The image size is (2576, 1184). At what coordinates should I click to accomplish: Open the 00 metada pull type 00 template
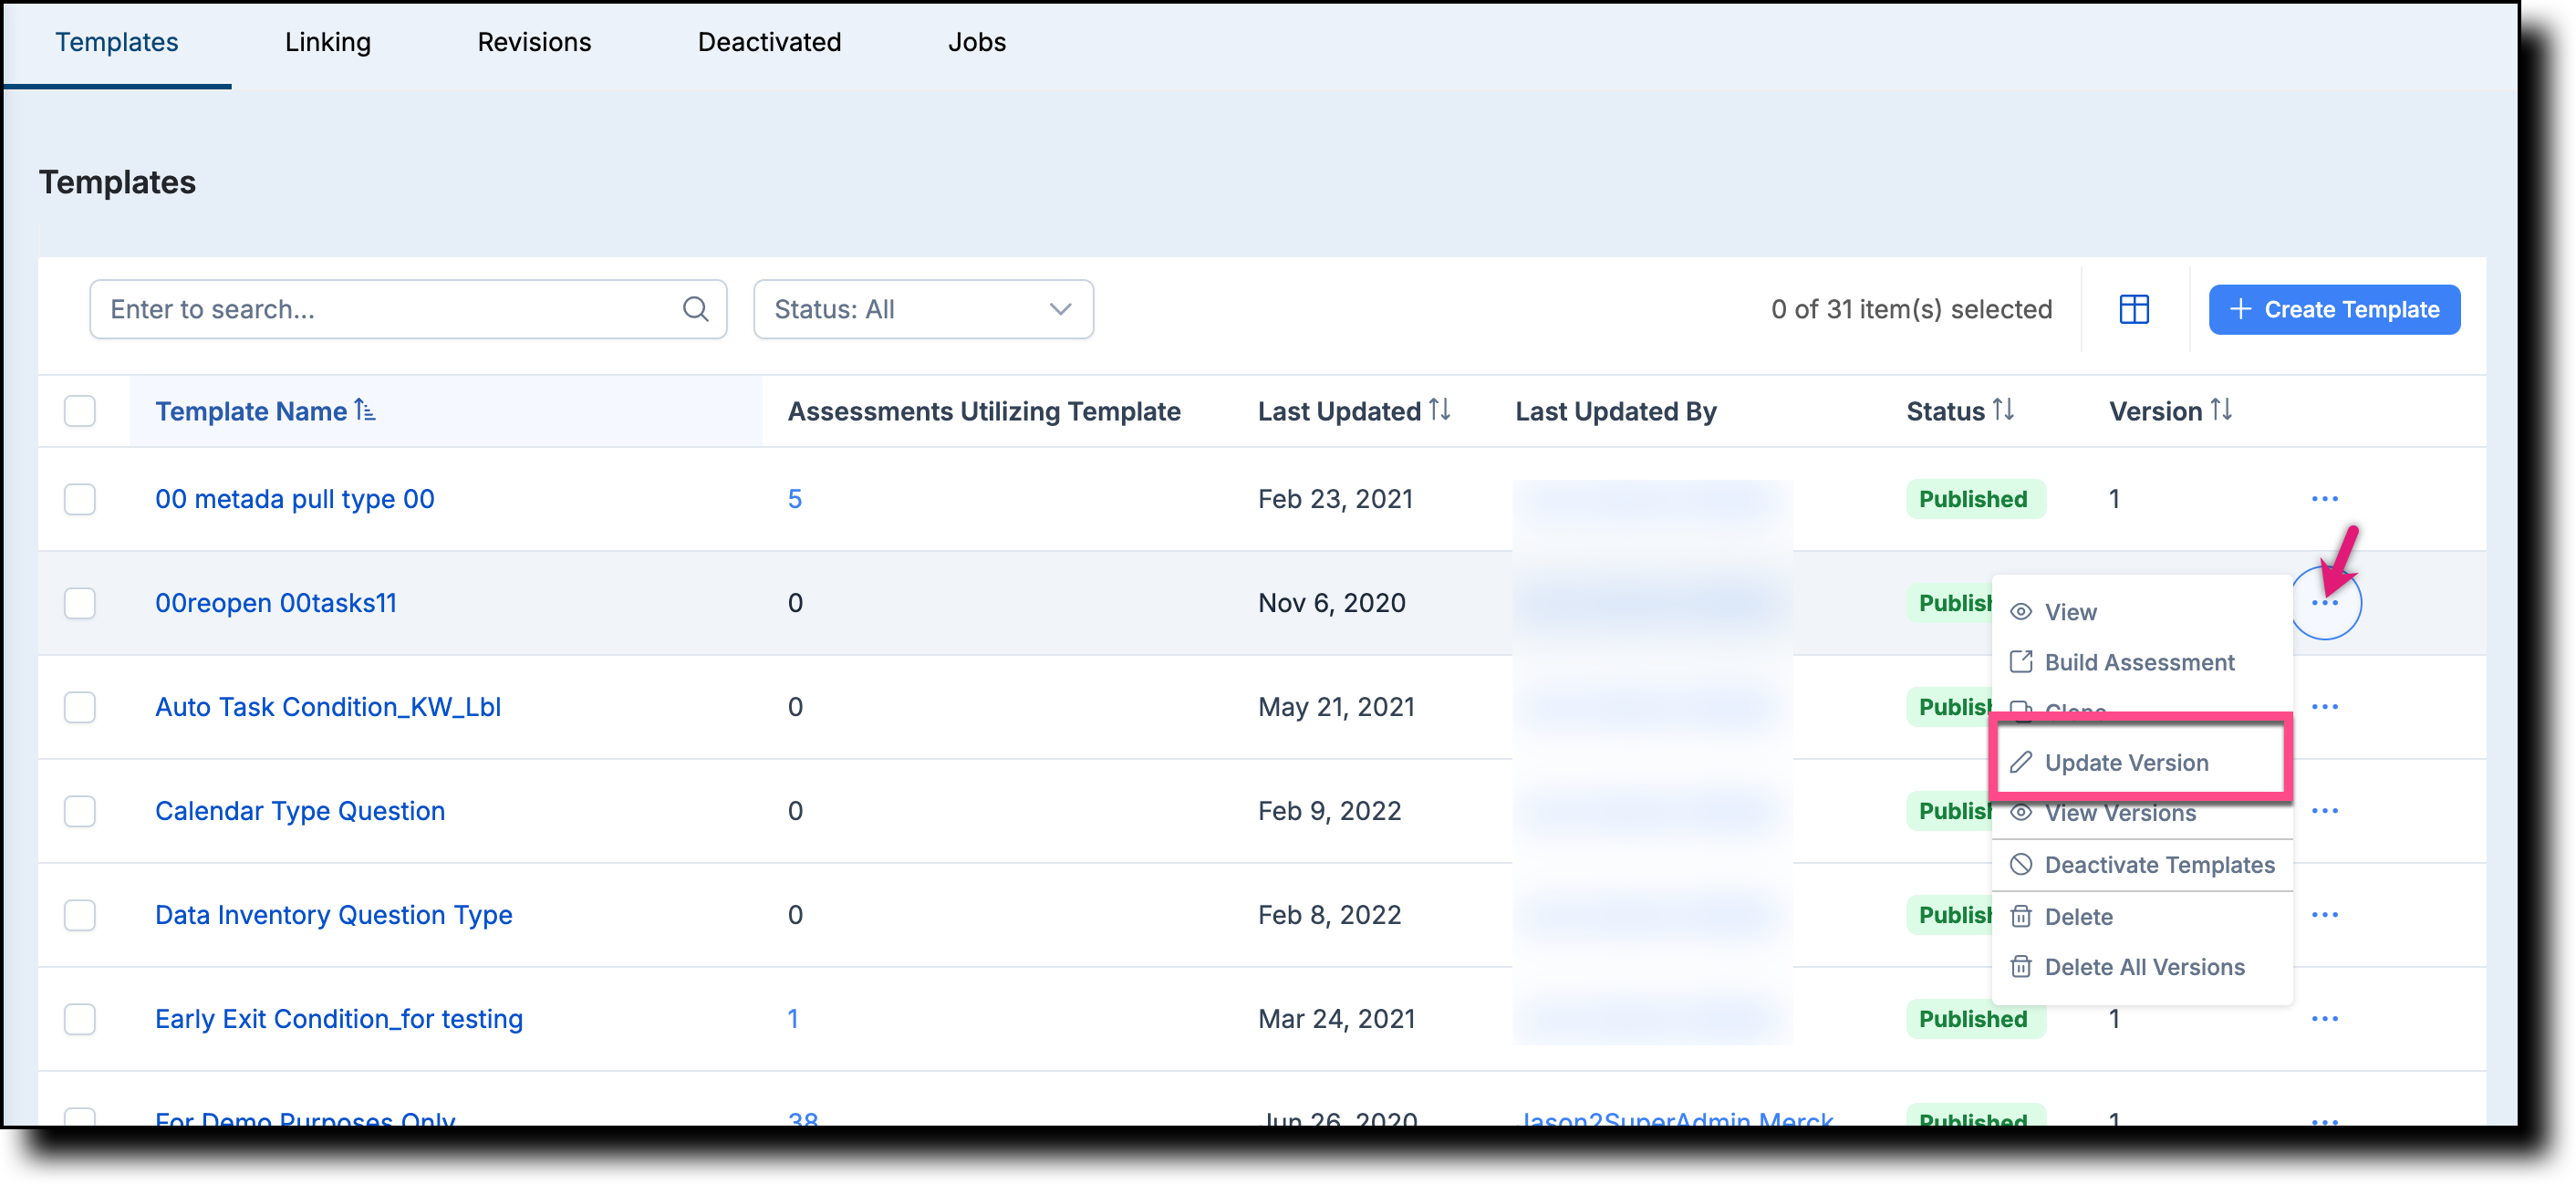pyautogui.click(x=295, y=499)
